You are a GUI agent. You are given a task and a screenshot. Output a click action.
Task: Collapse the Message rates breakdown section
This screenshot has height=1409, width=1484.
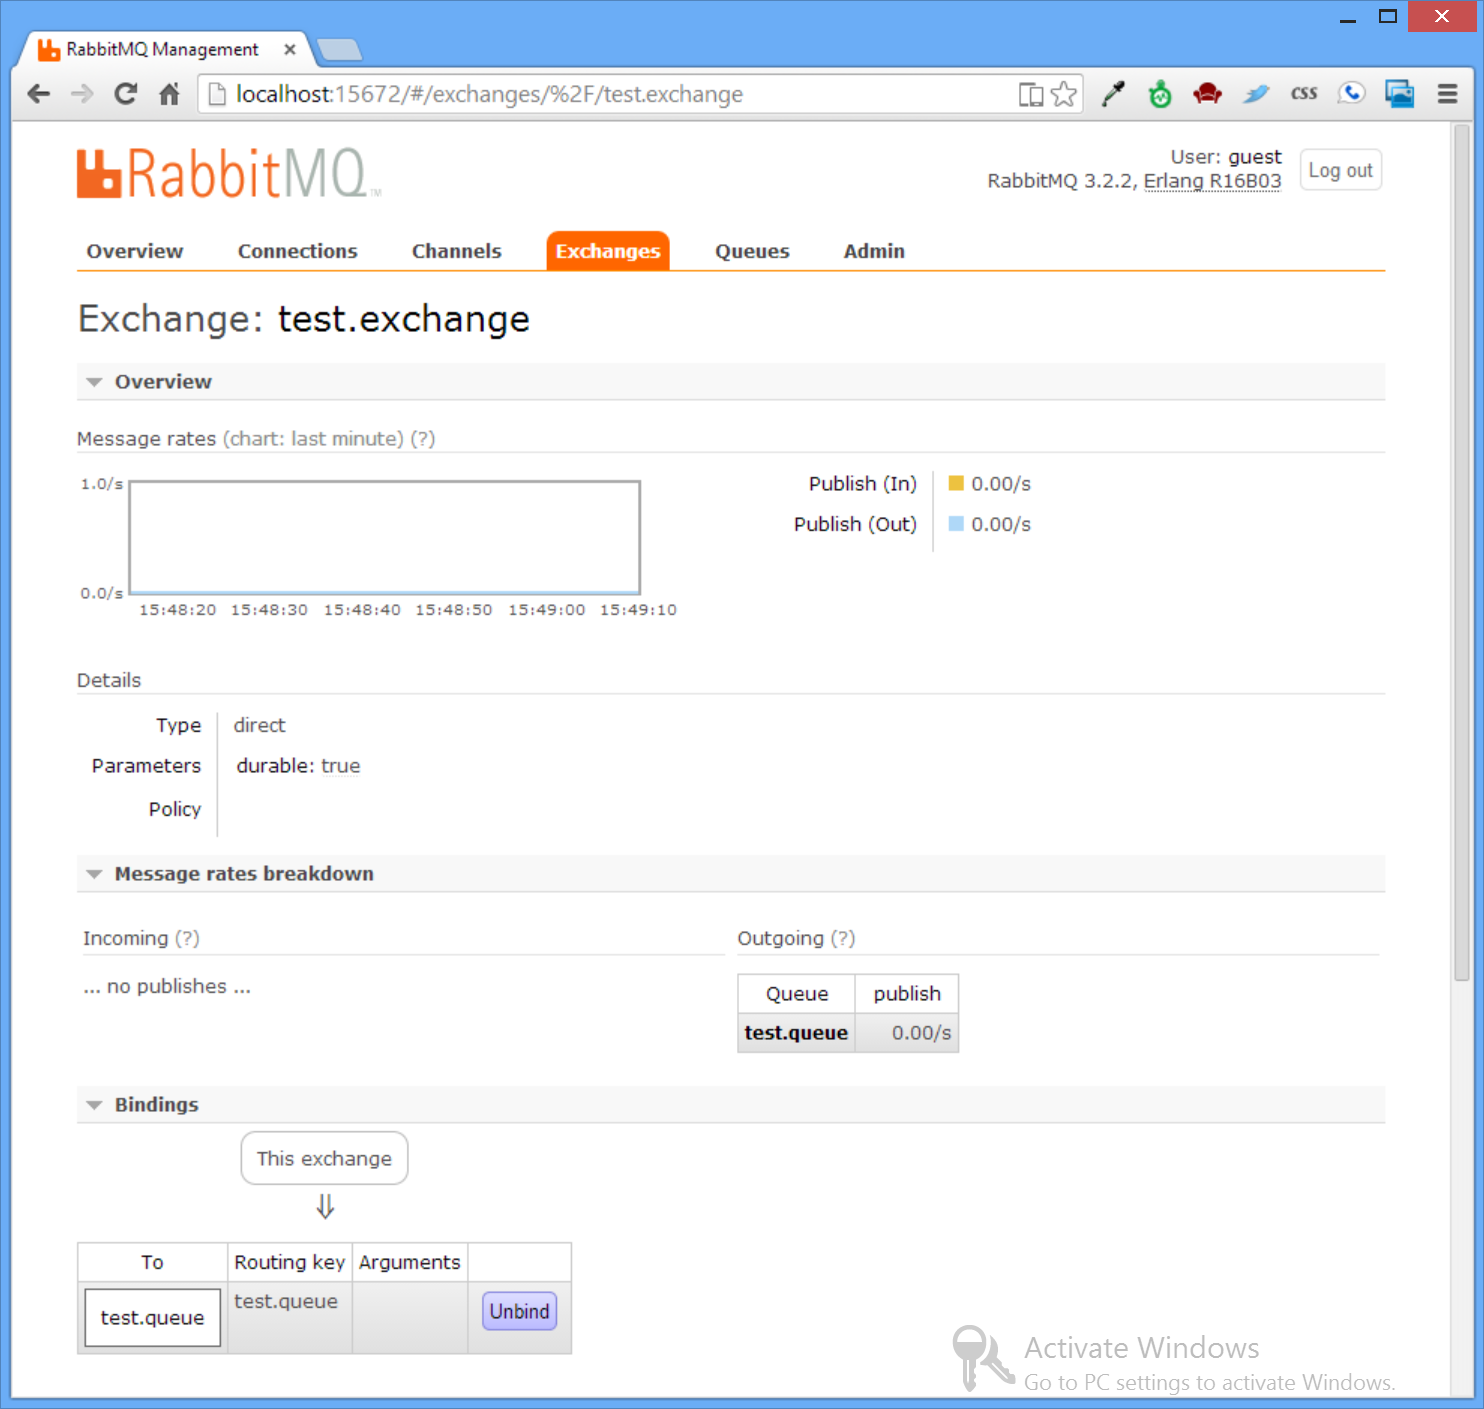point(94,874)
